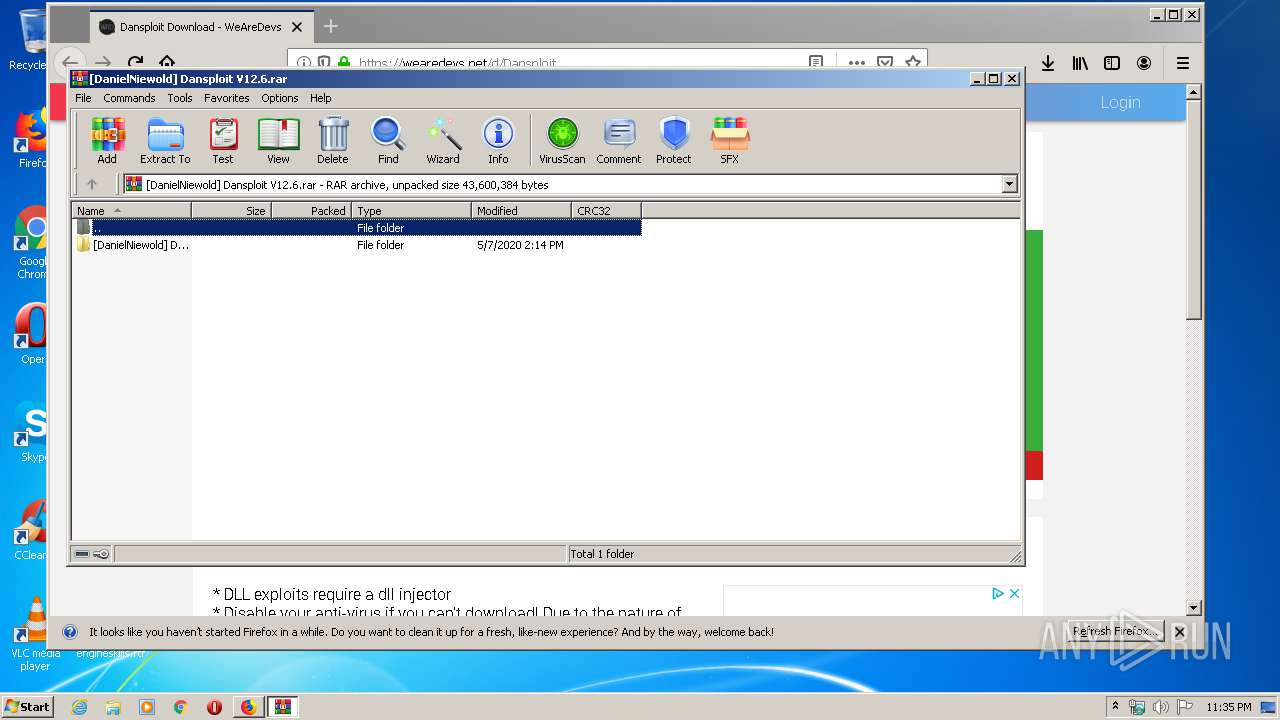Open WinRAR File menu
The height and width of the screenshot is (720, 1280).
pos(83,98)
